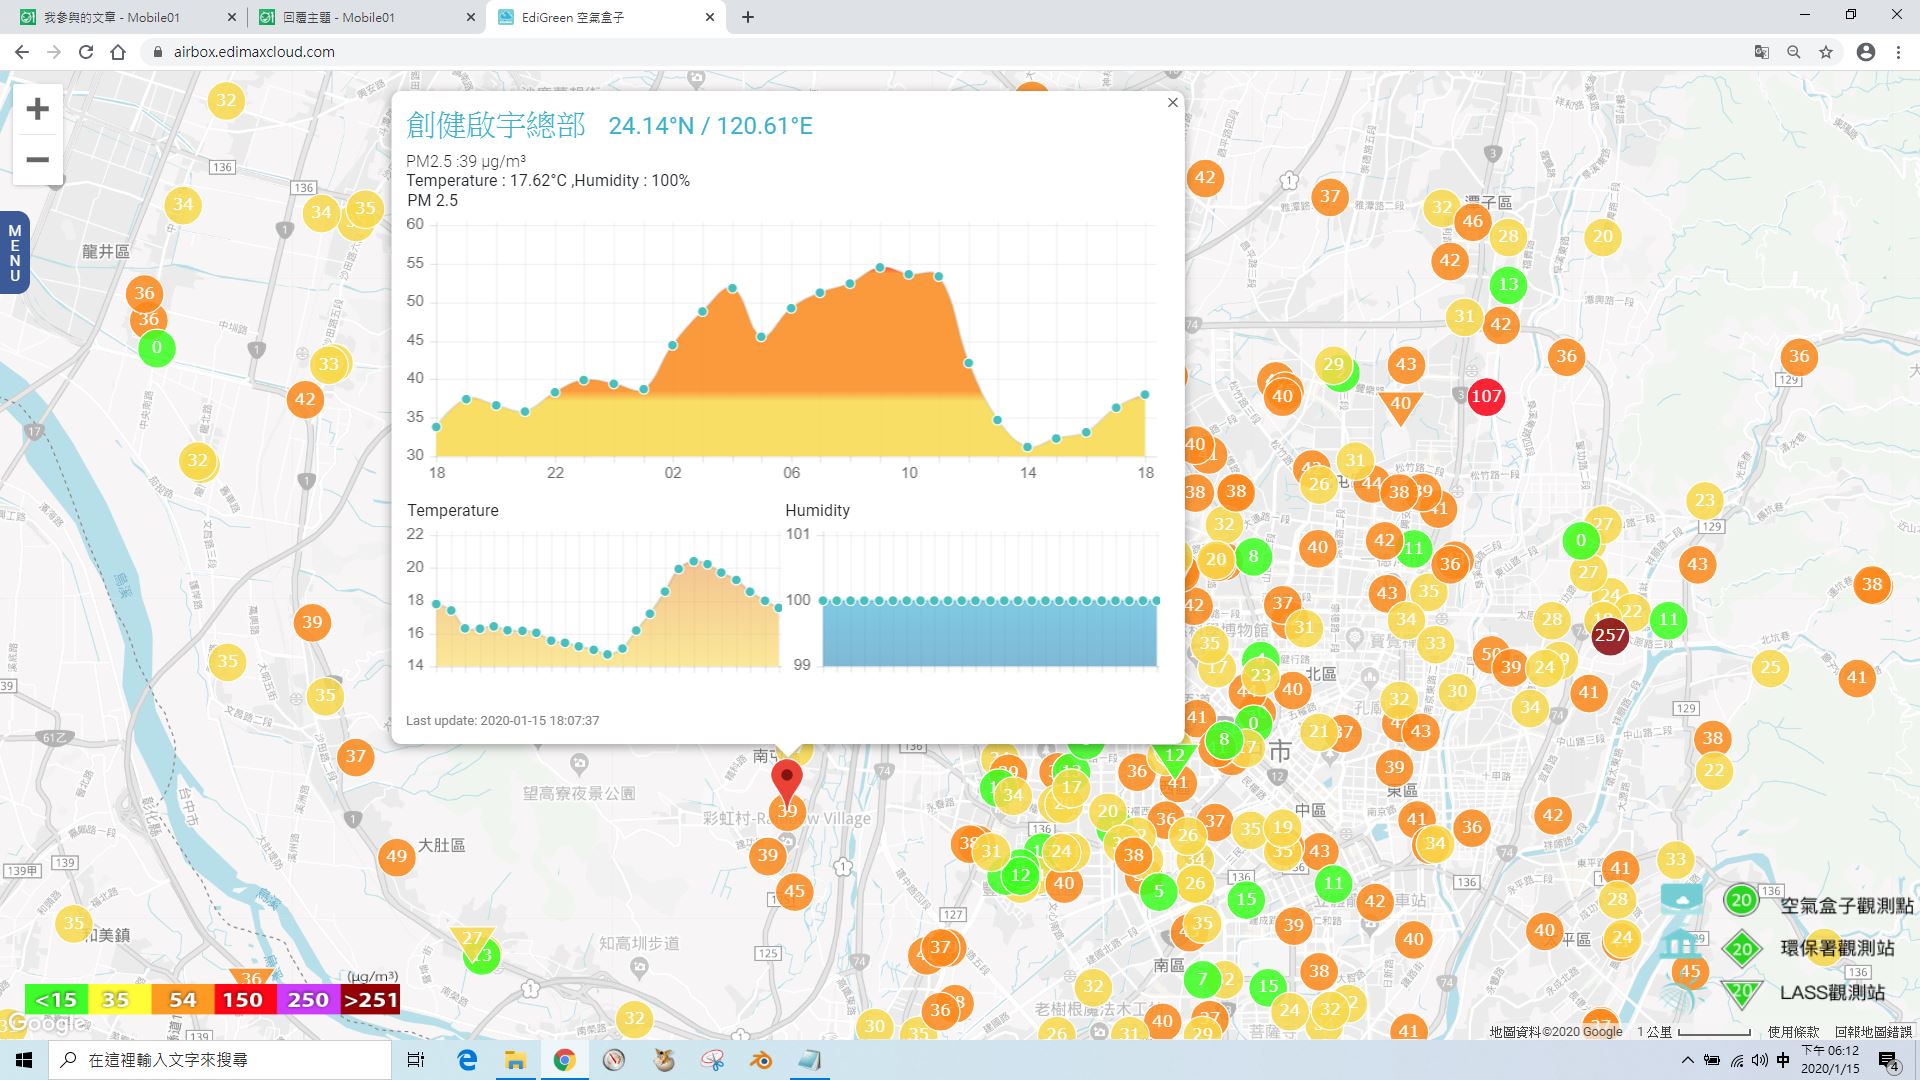Open the side MENU tab

[14, 252]
